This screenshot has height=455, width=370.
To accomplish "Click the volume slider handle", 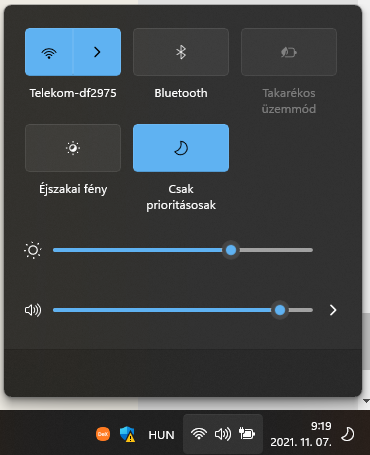I will [x=280, y=310].
